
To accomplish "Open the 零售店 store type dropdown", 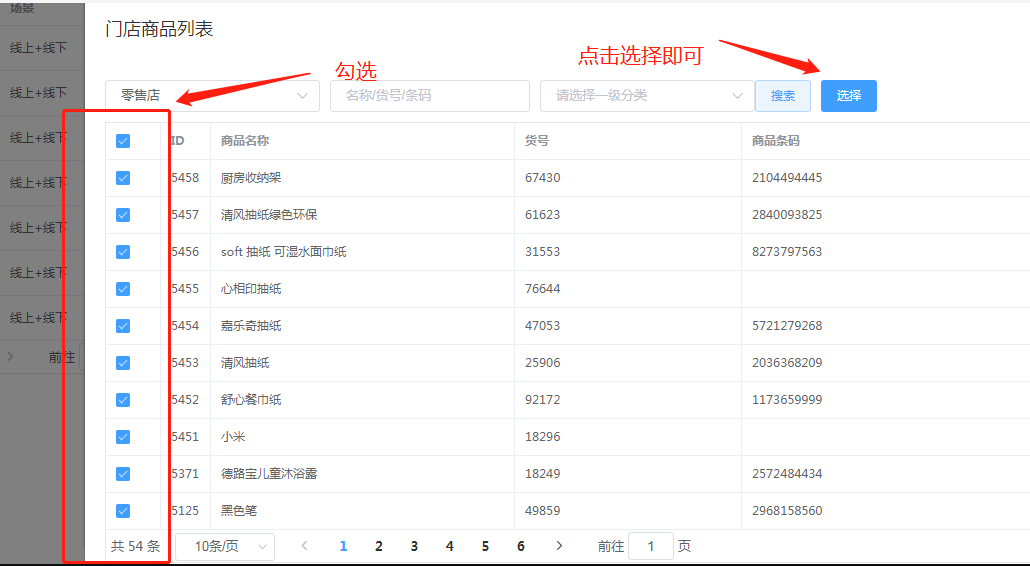I will click(212, 96).
